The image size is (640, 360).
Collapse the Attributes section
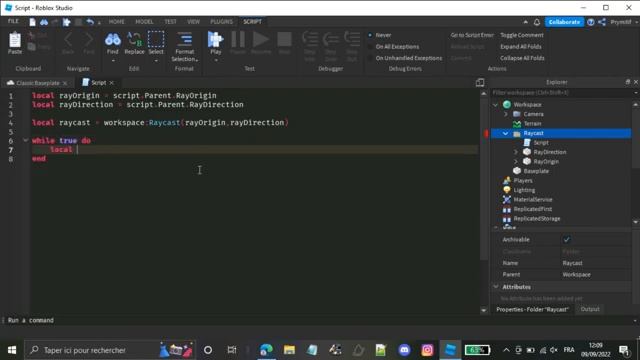(496, 287)
